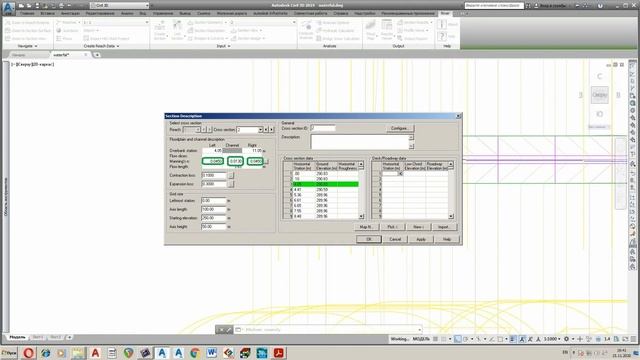Image resolution: width=640 pixels, height=360 pixels.
Task: Expand the Navigate ribbon panel
Action: pos(27,46)
